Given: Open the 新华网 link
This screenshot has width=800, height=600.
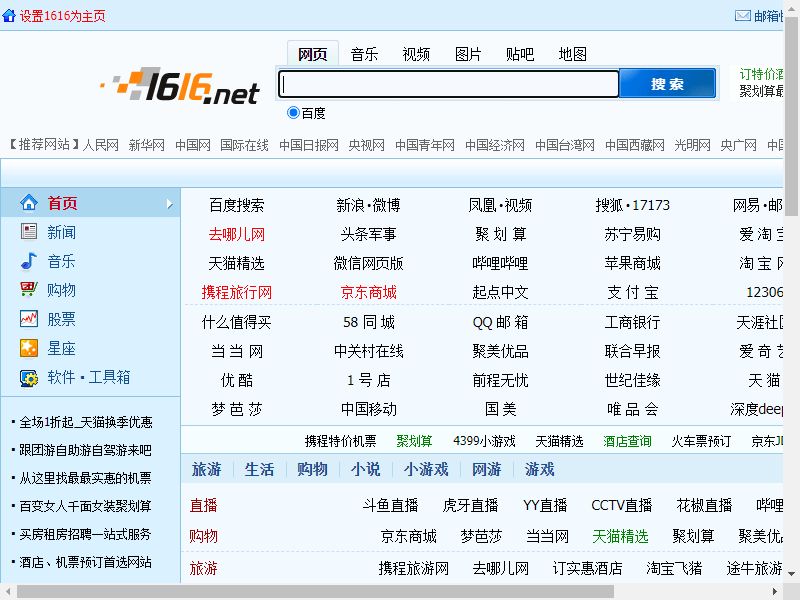Looking at the screenshot, I should [146, 145].
